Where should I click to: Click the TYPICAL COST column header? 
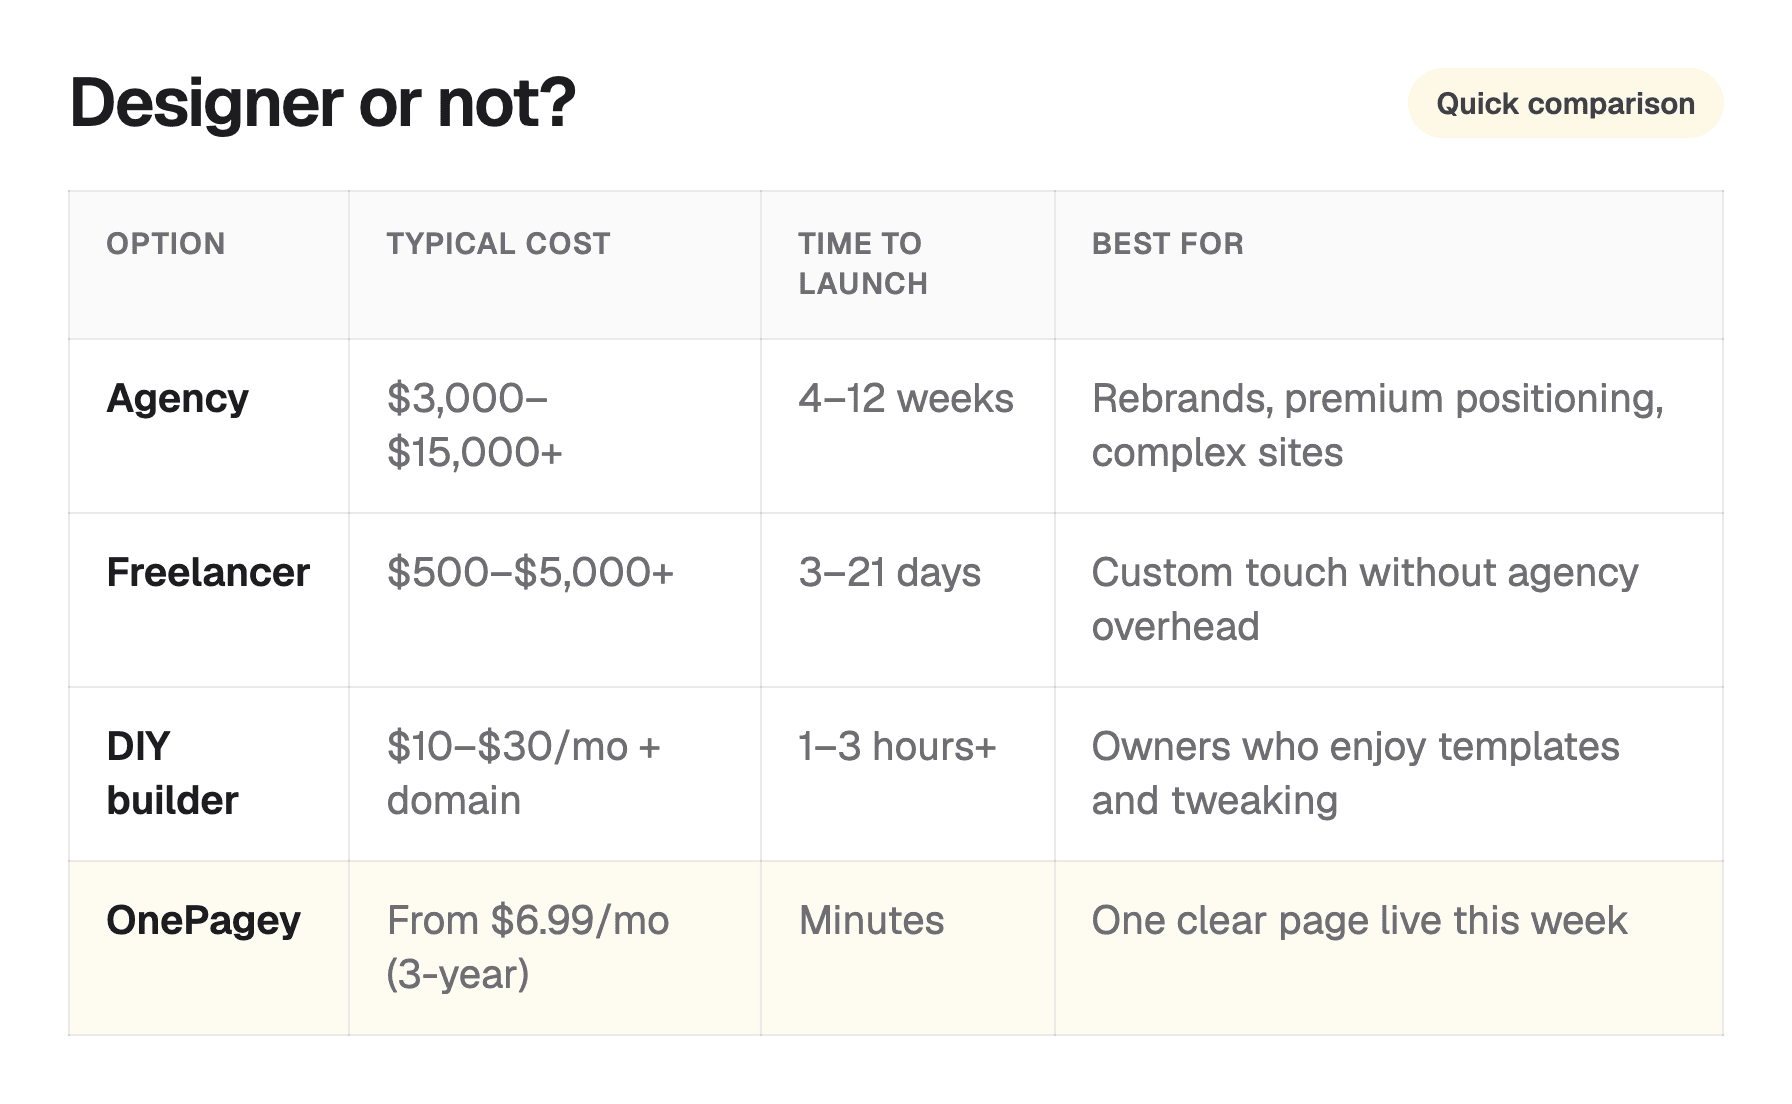(555, 265)
